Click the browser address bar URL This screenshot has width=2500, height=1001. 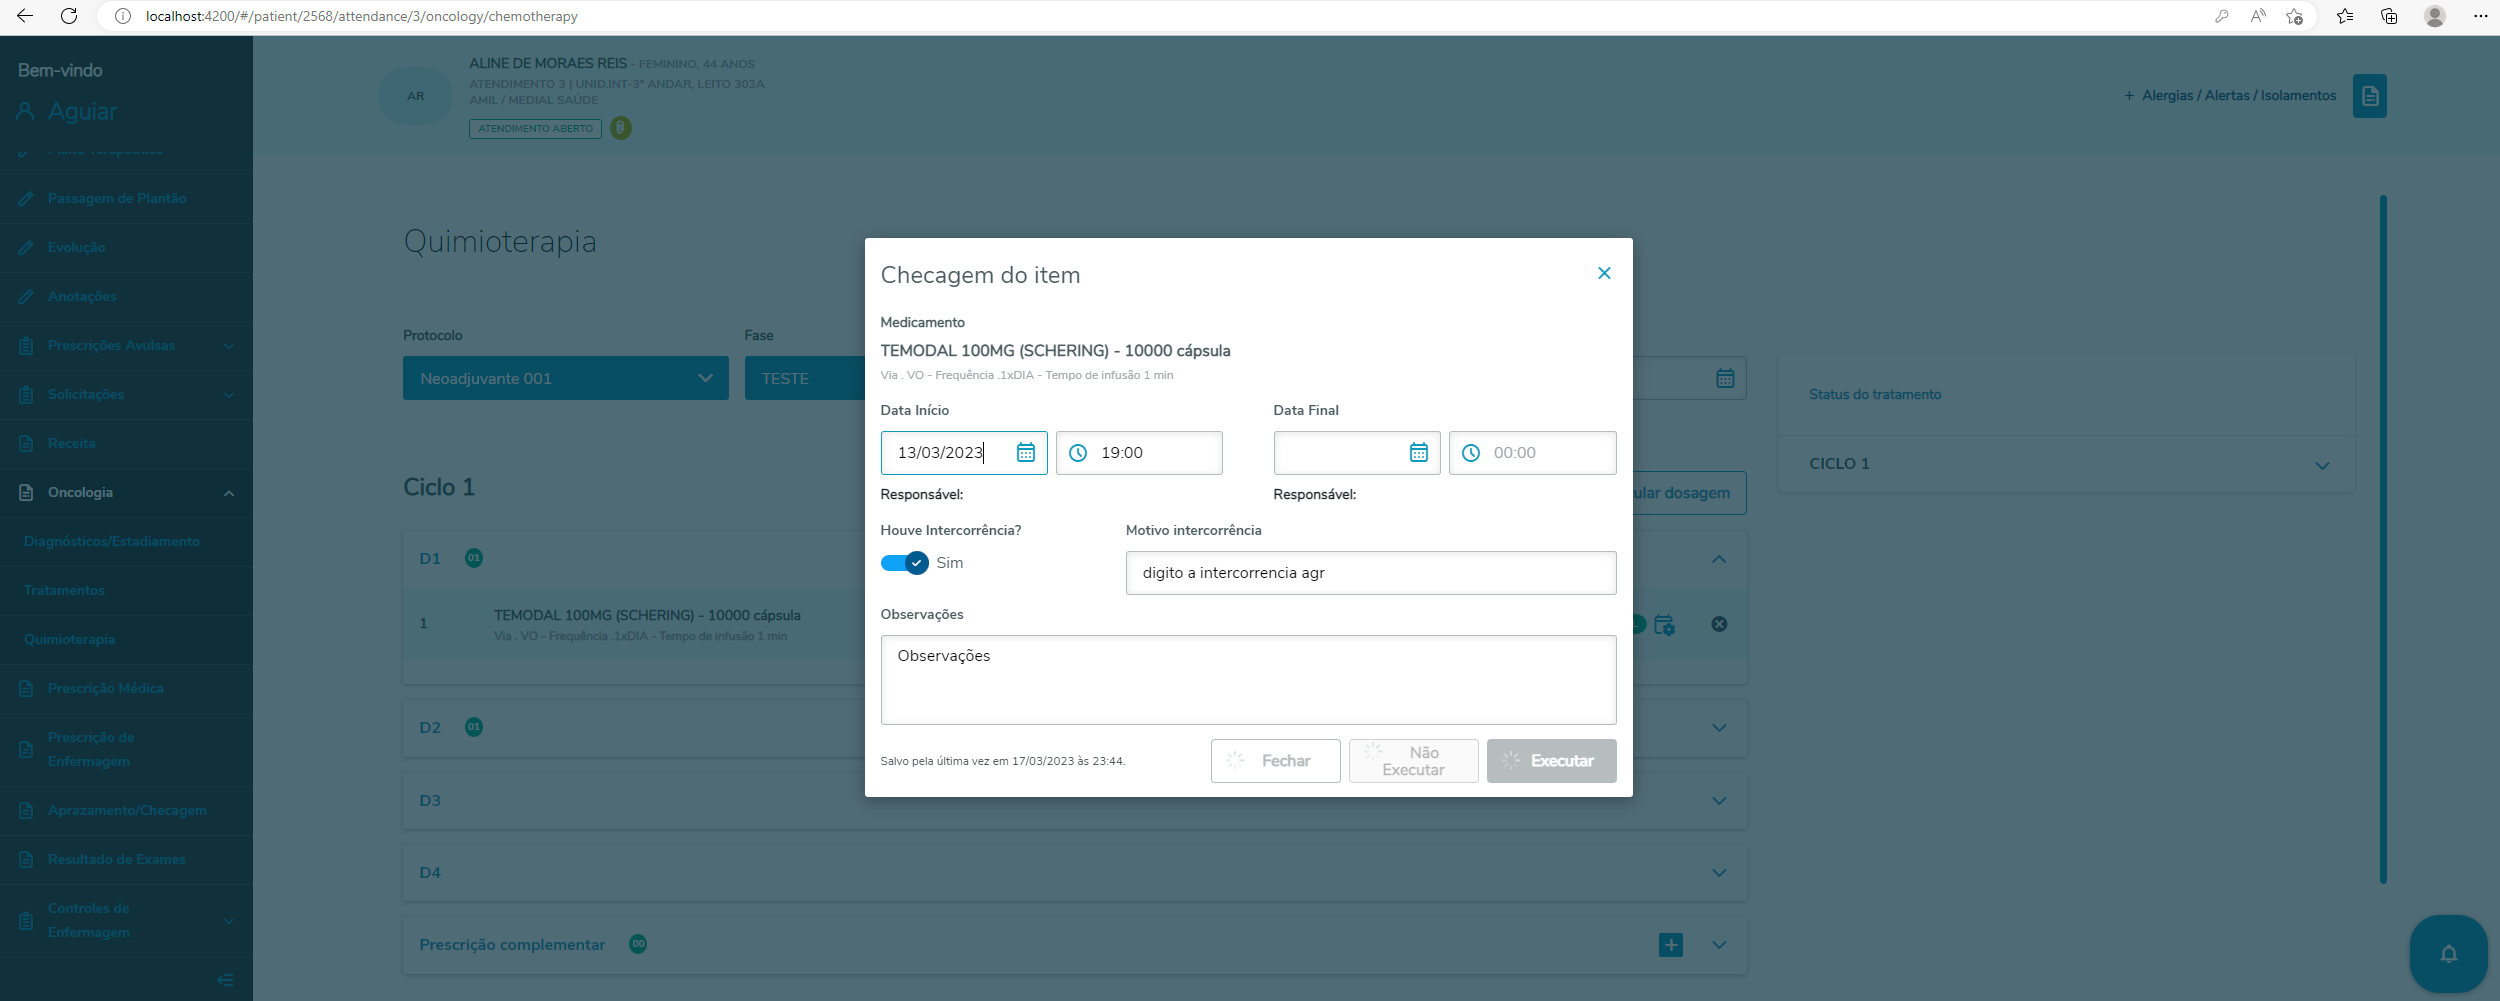(x=361, y=16)
